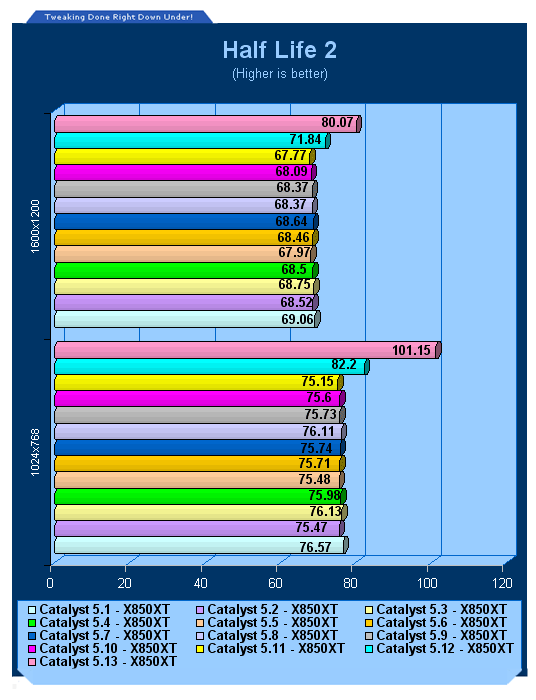Screen dimensions: 536x700
Task: Click the Catalyst 5.1 white legend swatch
Action: click(32, 610)
